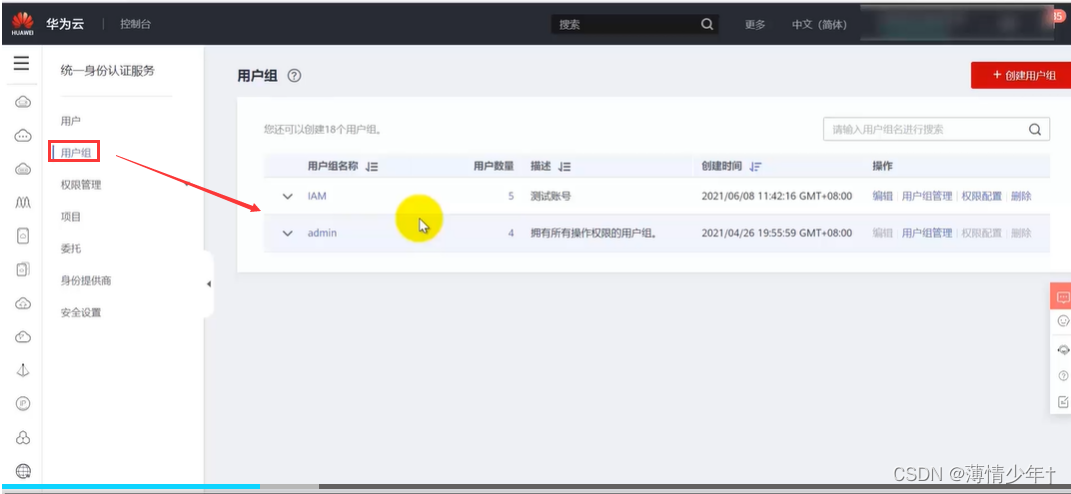This screenshot has width=1071, height=494.
Task: Open 身份提供商 in the IAM navigation
Action: coord(85,281)
